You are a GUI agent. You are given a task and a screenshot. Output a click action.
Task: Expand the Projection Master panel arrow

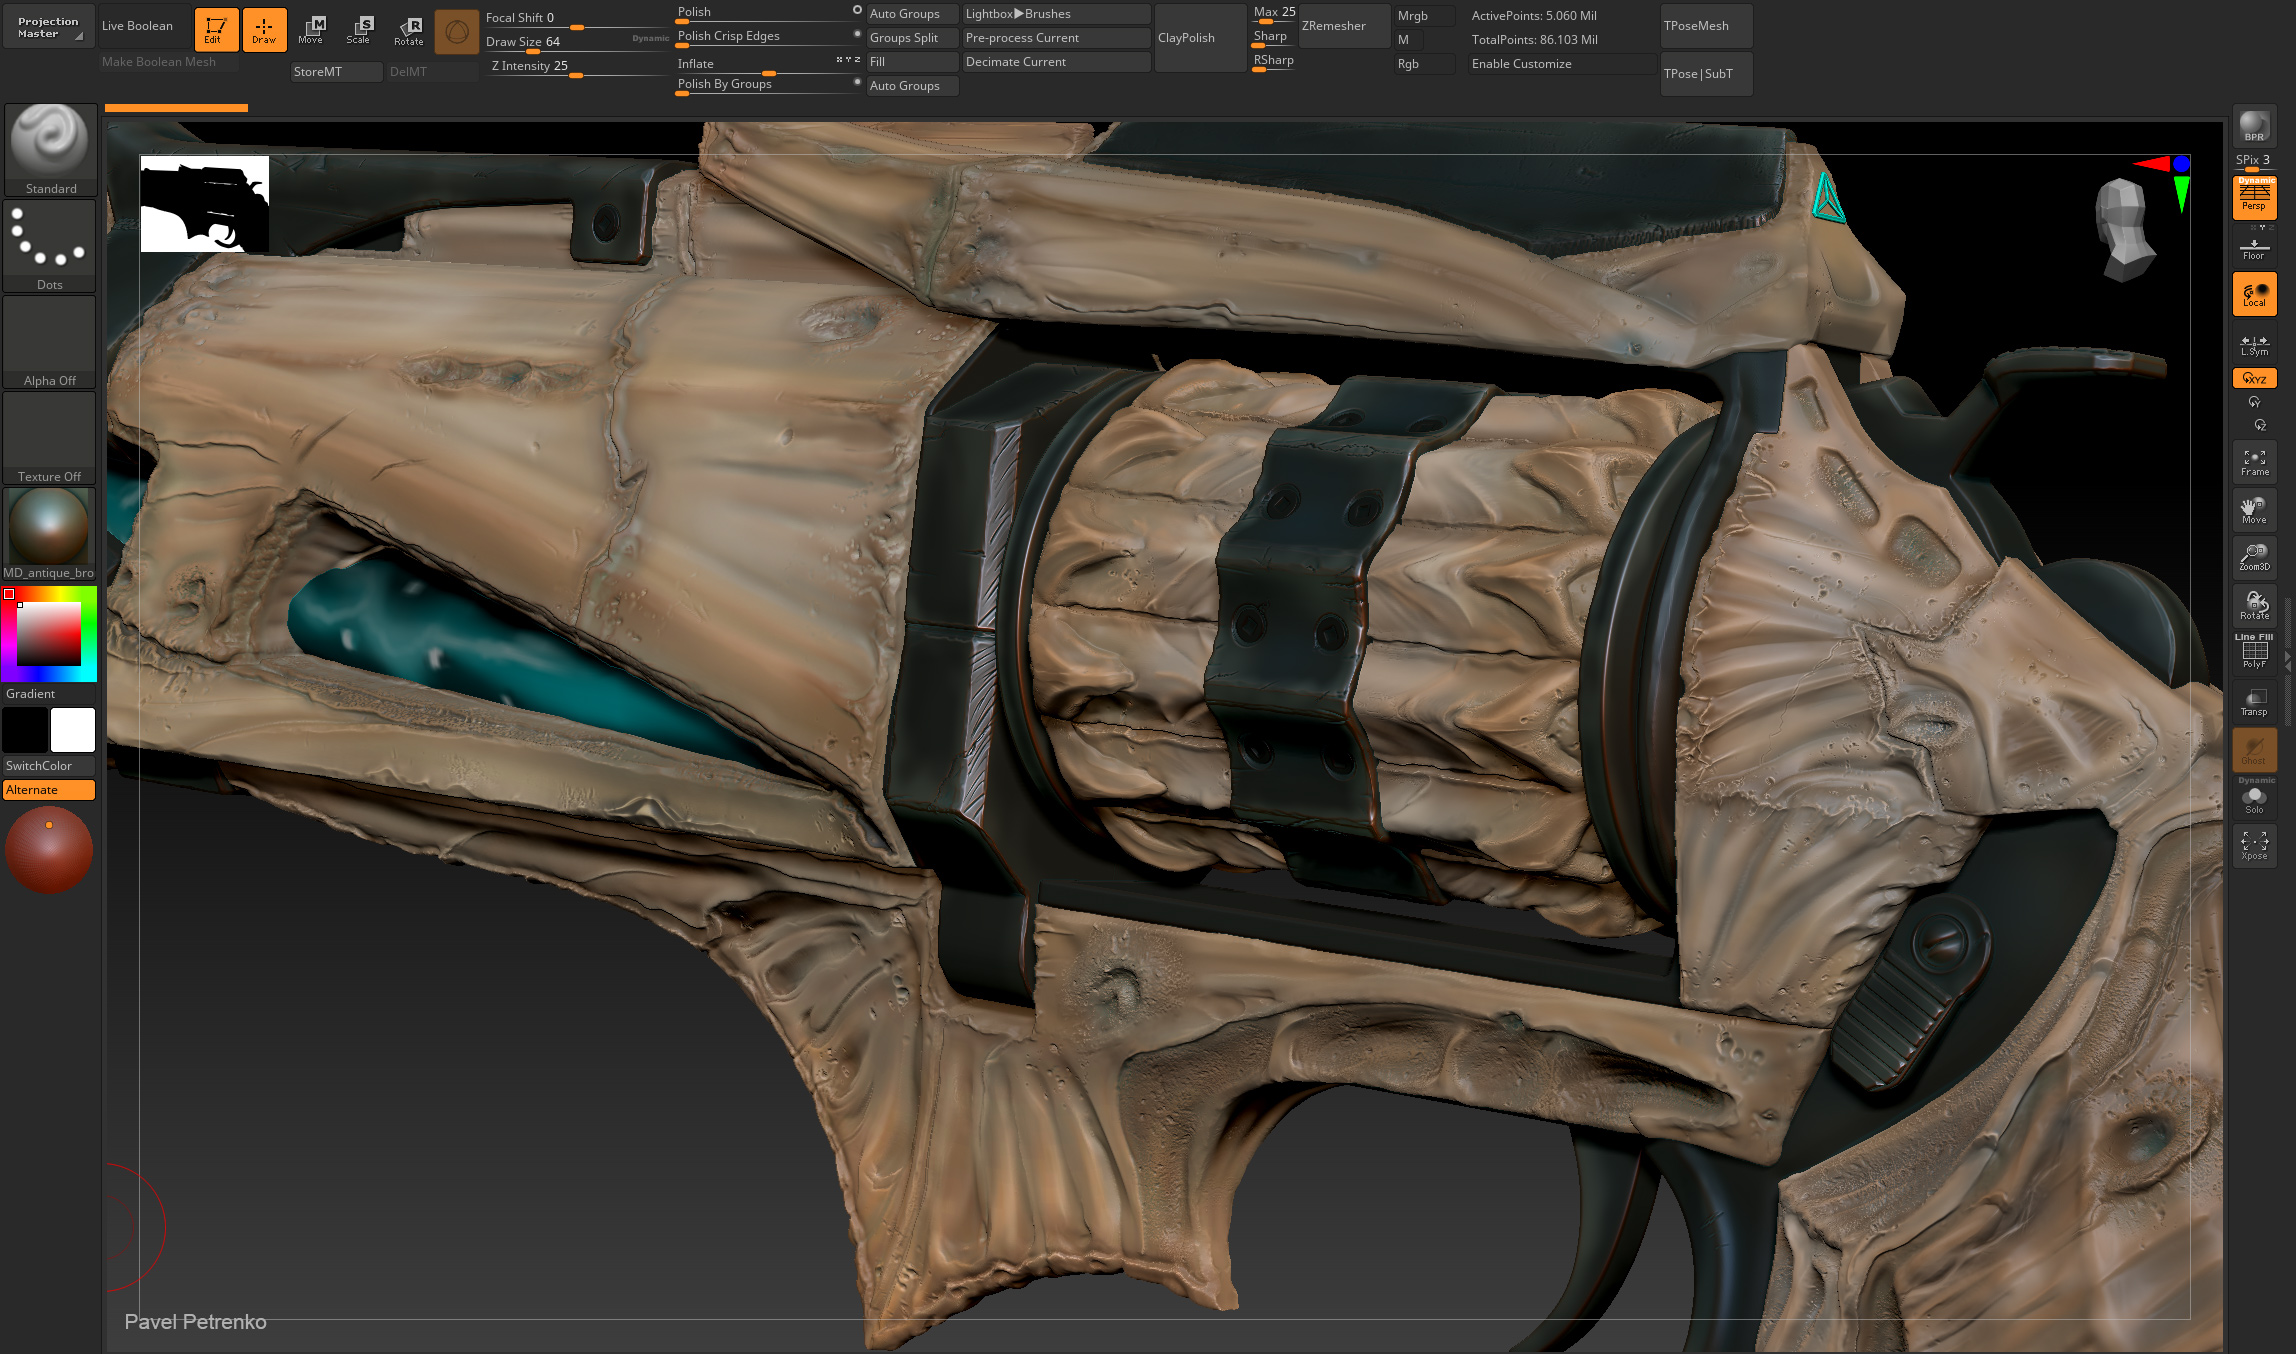(x=79, y=36)
